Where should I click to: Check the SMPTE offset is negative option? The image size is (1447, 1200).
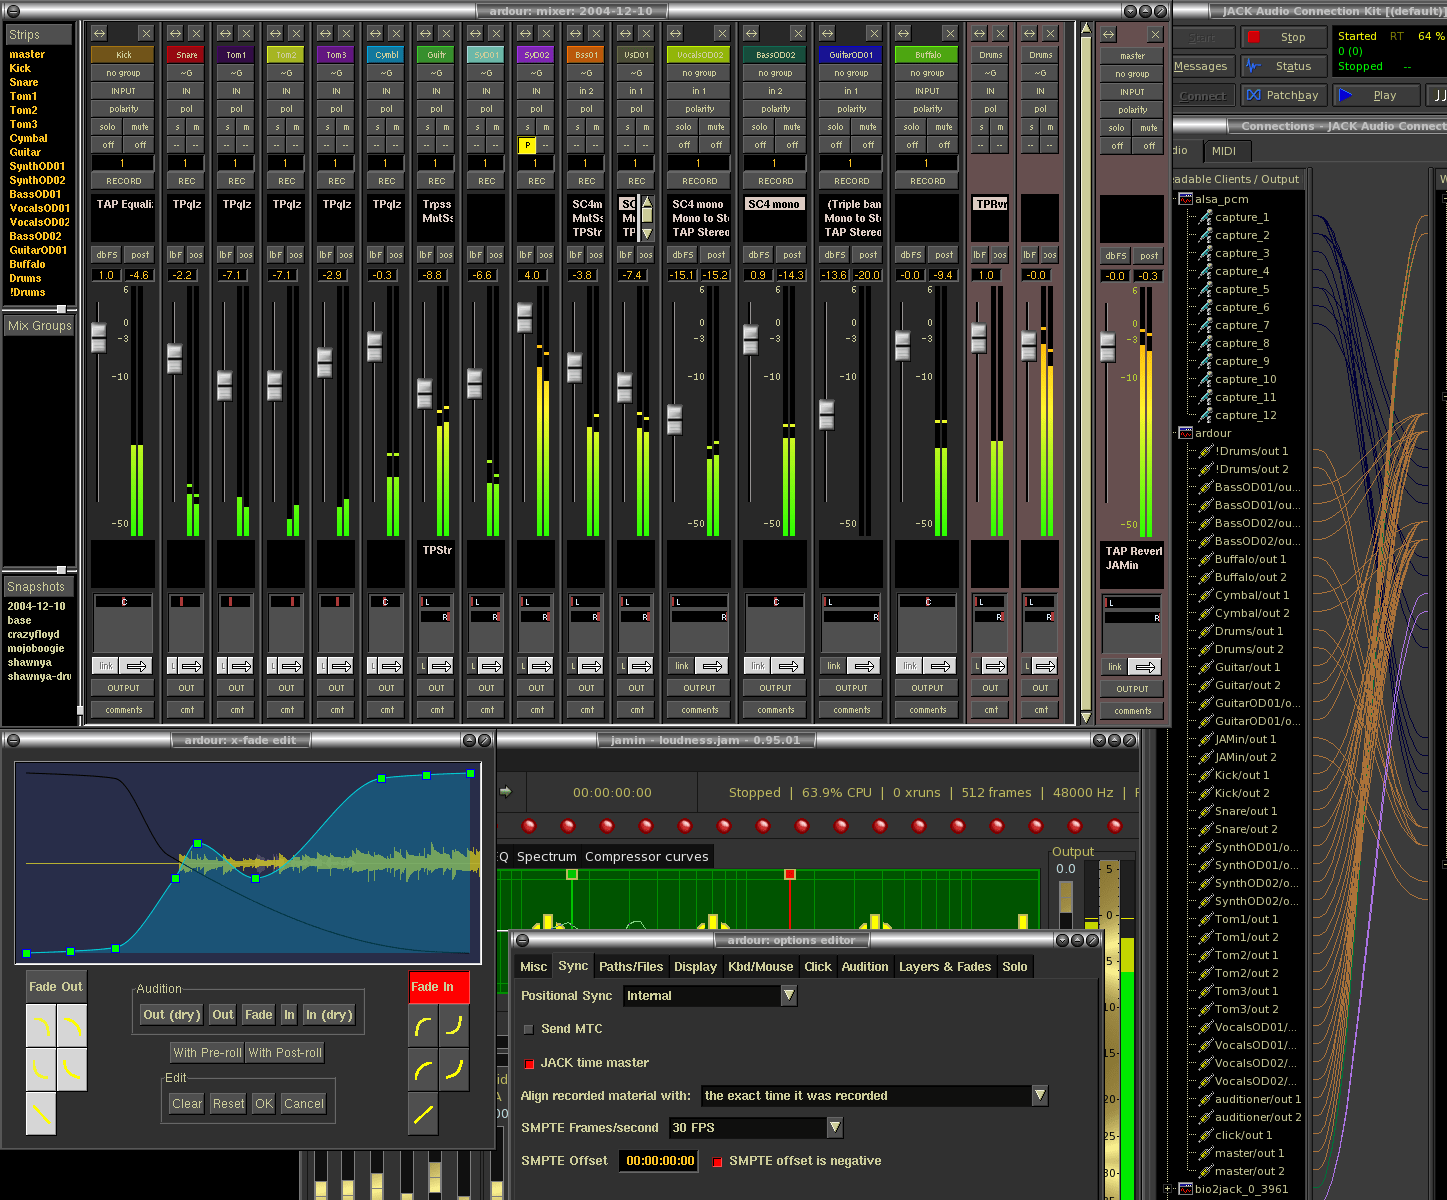(716, 1161)
